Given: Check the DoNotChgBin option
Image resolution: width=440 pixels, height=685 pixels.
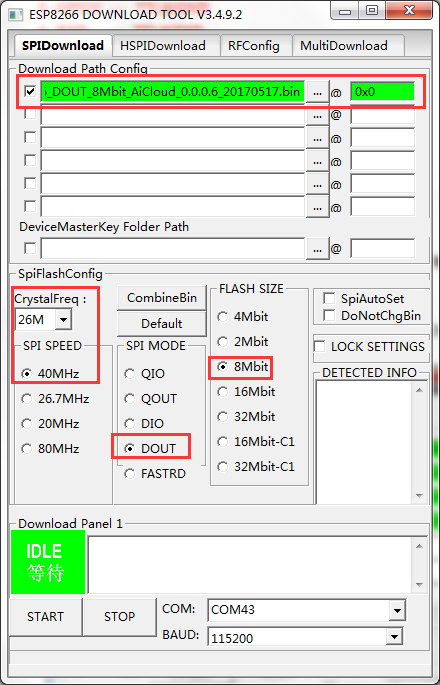Looking at the screenshot, I should coord(329,315).
